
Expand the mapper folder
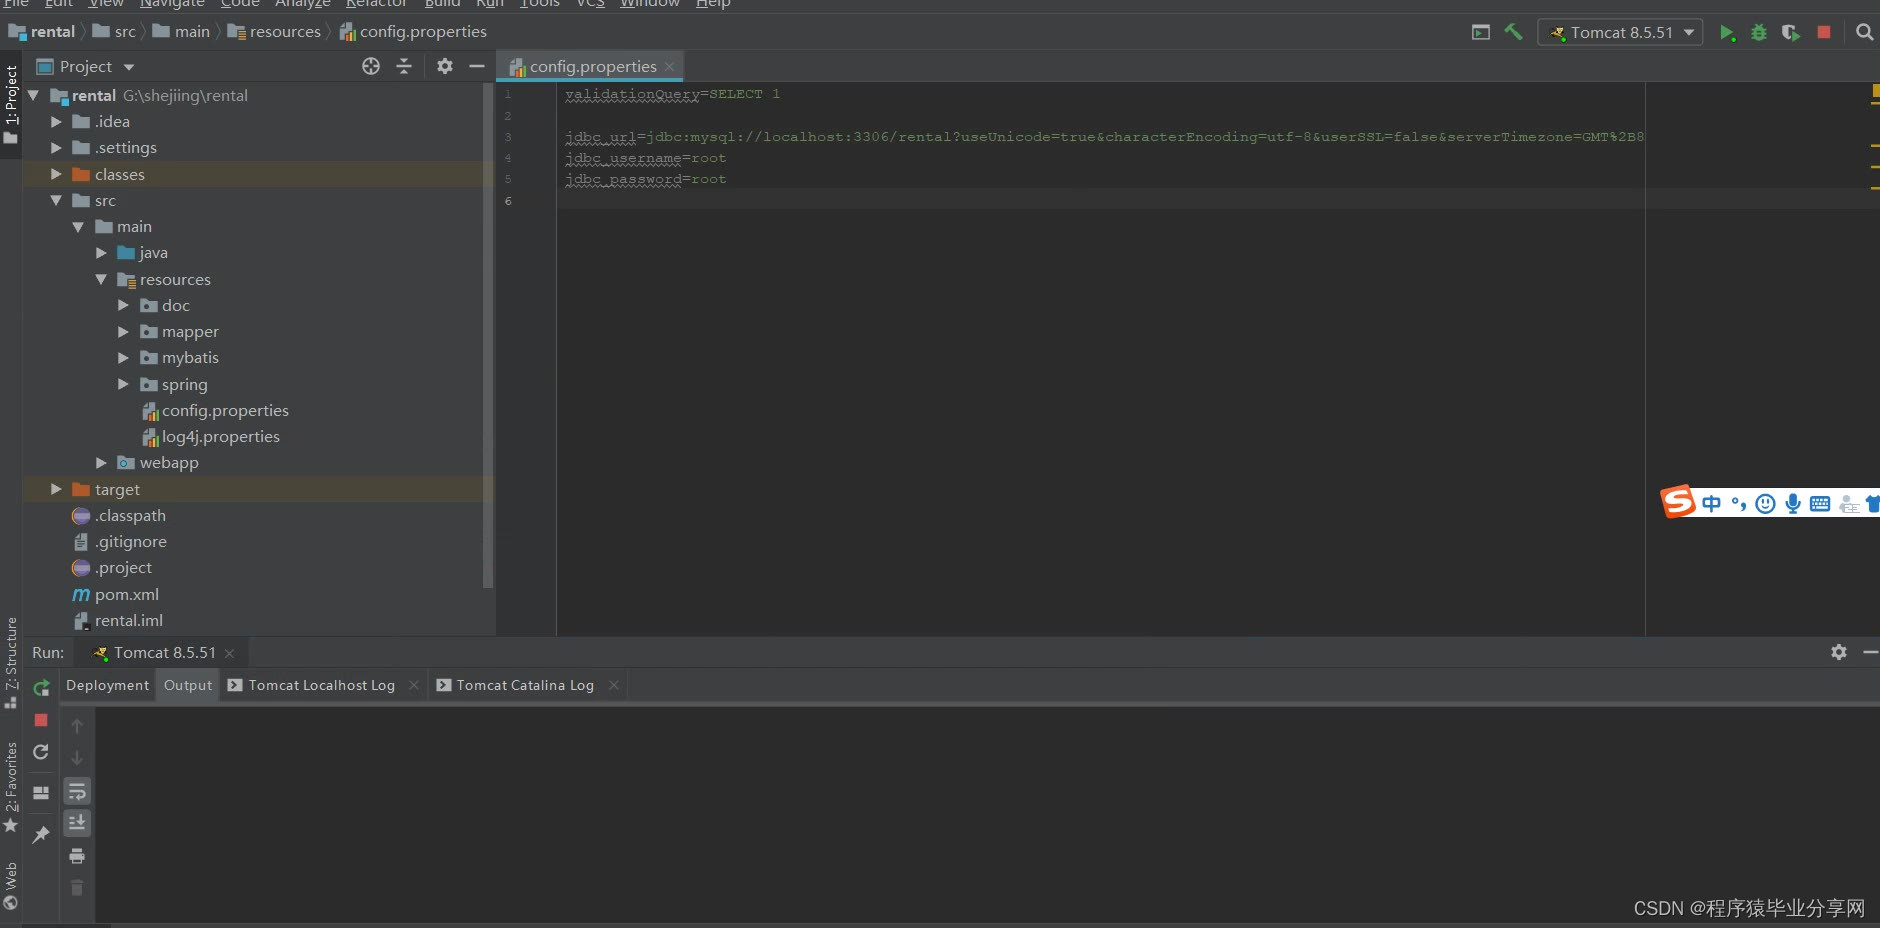pos(123,331)
